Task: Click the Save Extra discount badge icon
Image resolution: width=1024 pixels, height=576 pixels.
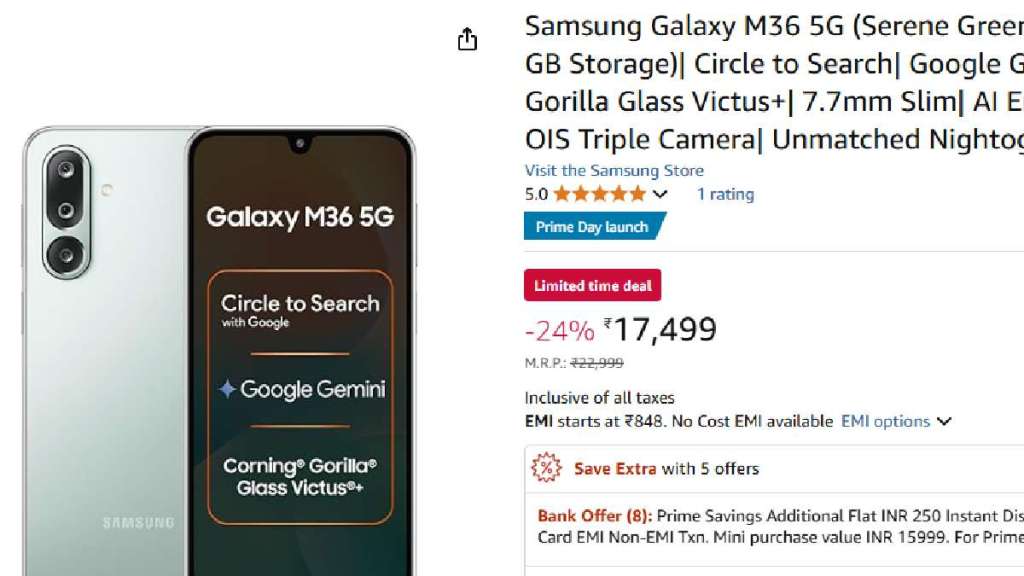Action: [x=546, y=468]
